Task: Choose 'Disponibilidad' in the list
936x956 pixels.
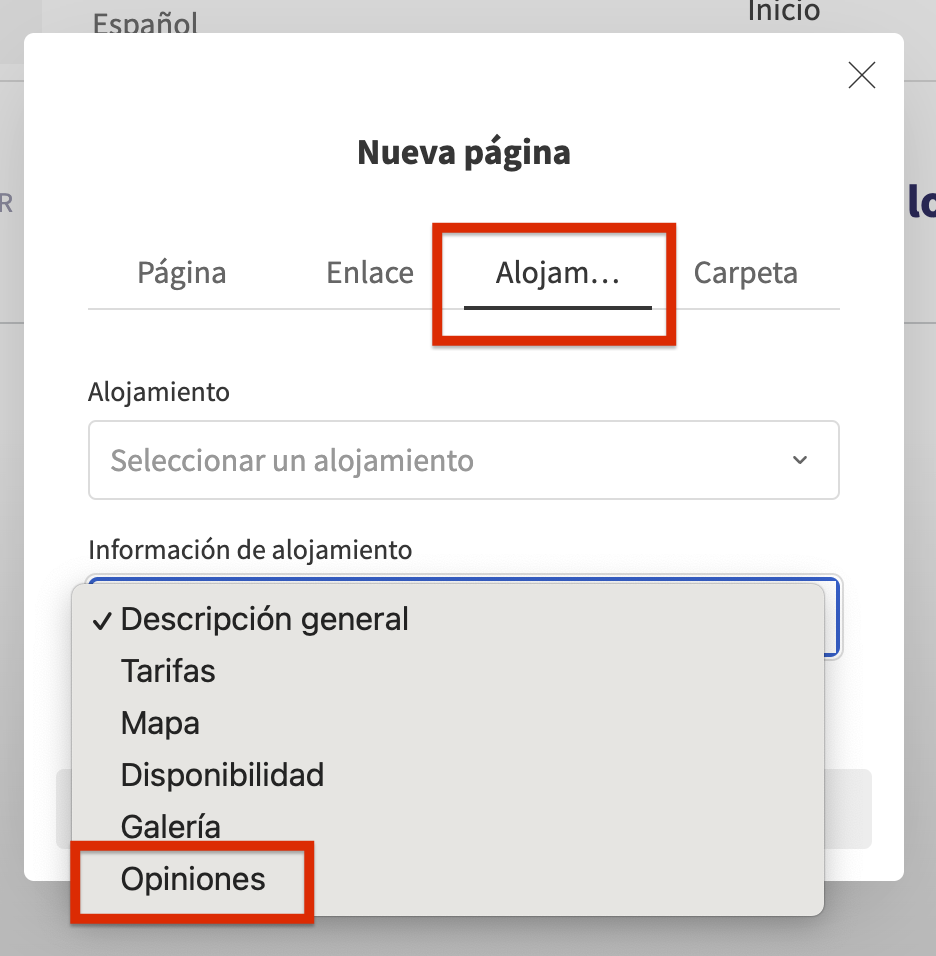Action: 222,775
